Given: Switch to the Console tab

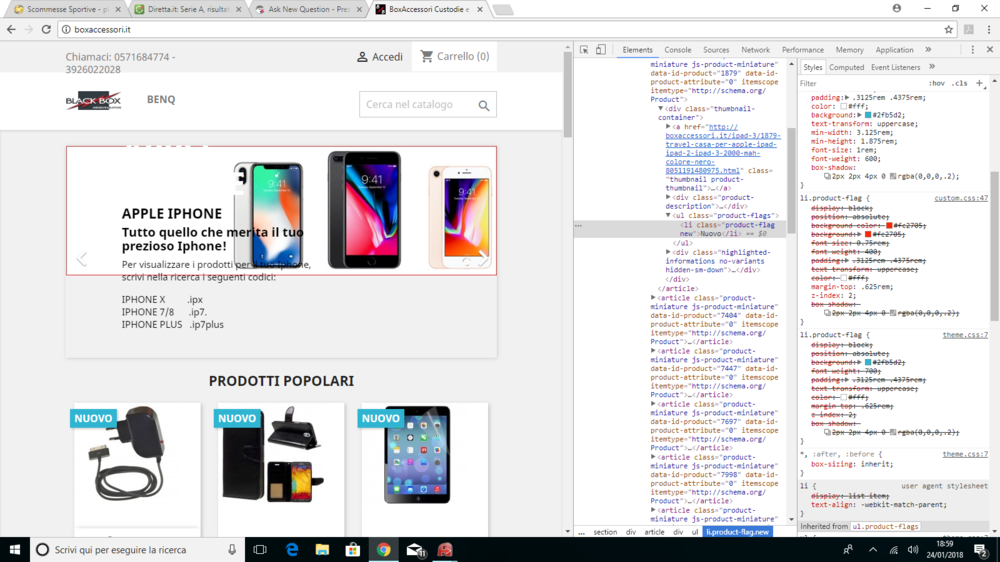Looking at the screenshot, I should coord(677,50).
